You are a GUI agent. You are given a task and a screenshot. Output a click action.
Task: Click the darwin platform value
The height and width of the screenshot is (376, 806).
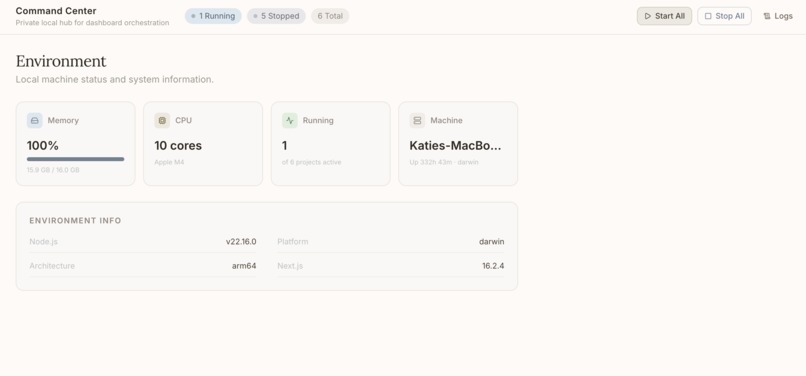click(x=491, y=241)
